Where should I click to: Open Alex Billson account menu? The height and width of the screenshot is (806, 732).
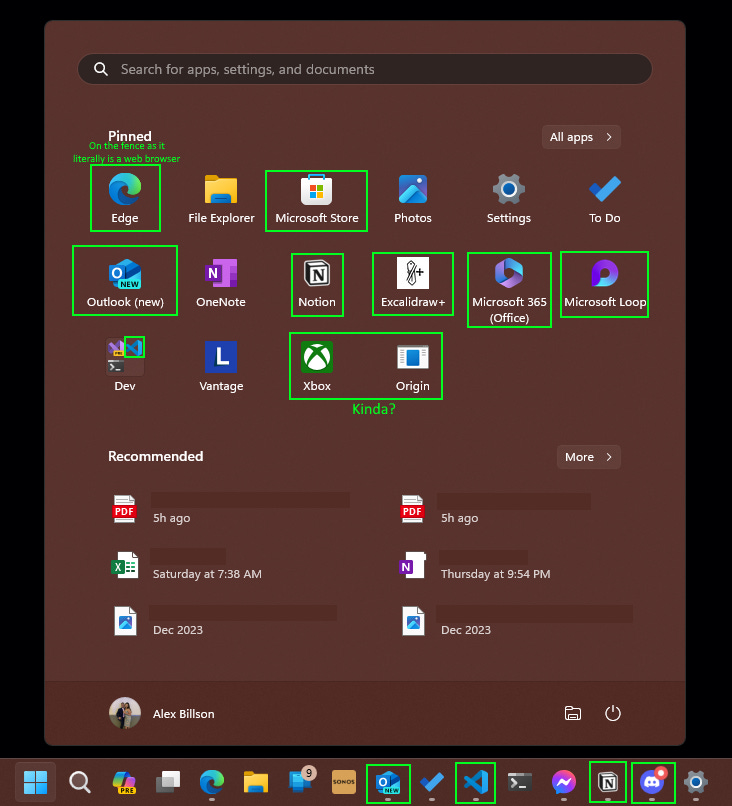162,713
